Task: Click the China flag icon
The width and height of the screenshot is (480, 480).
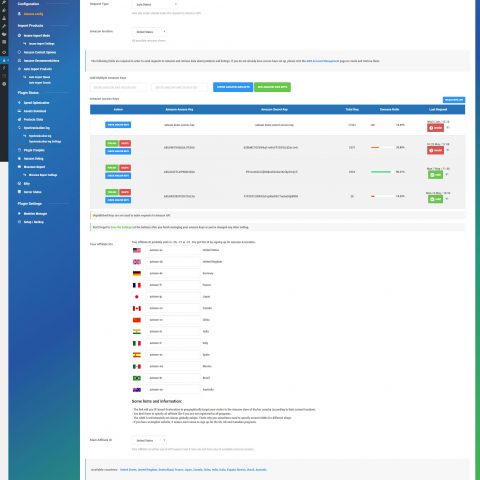Action: (x=137, y=320)
